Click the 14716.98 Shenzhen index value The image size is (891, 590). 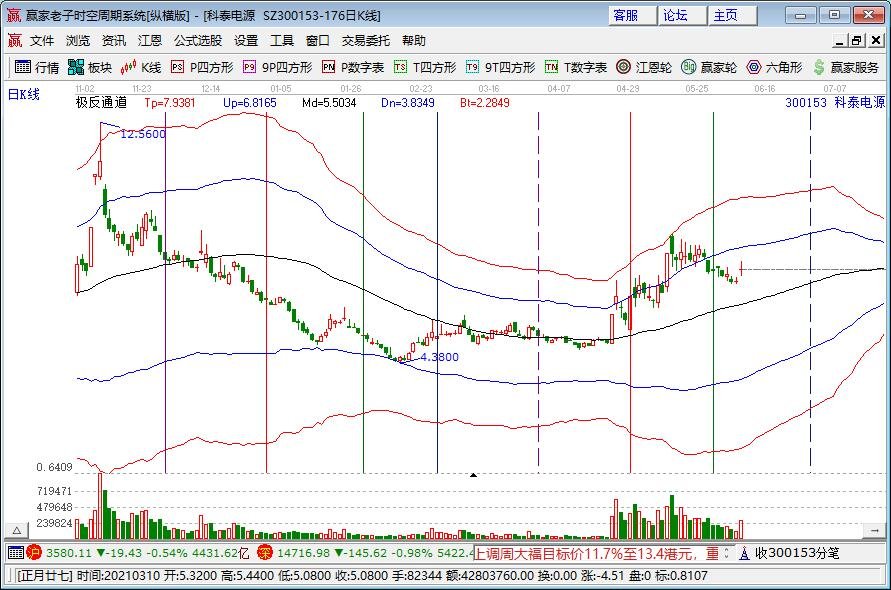click(303, 552)
